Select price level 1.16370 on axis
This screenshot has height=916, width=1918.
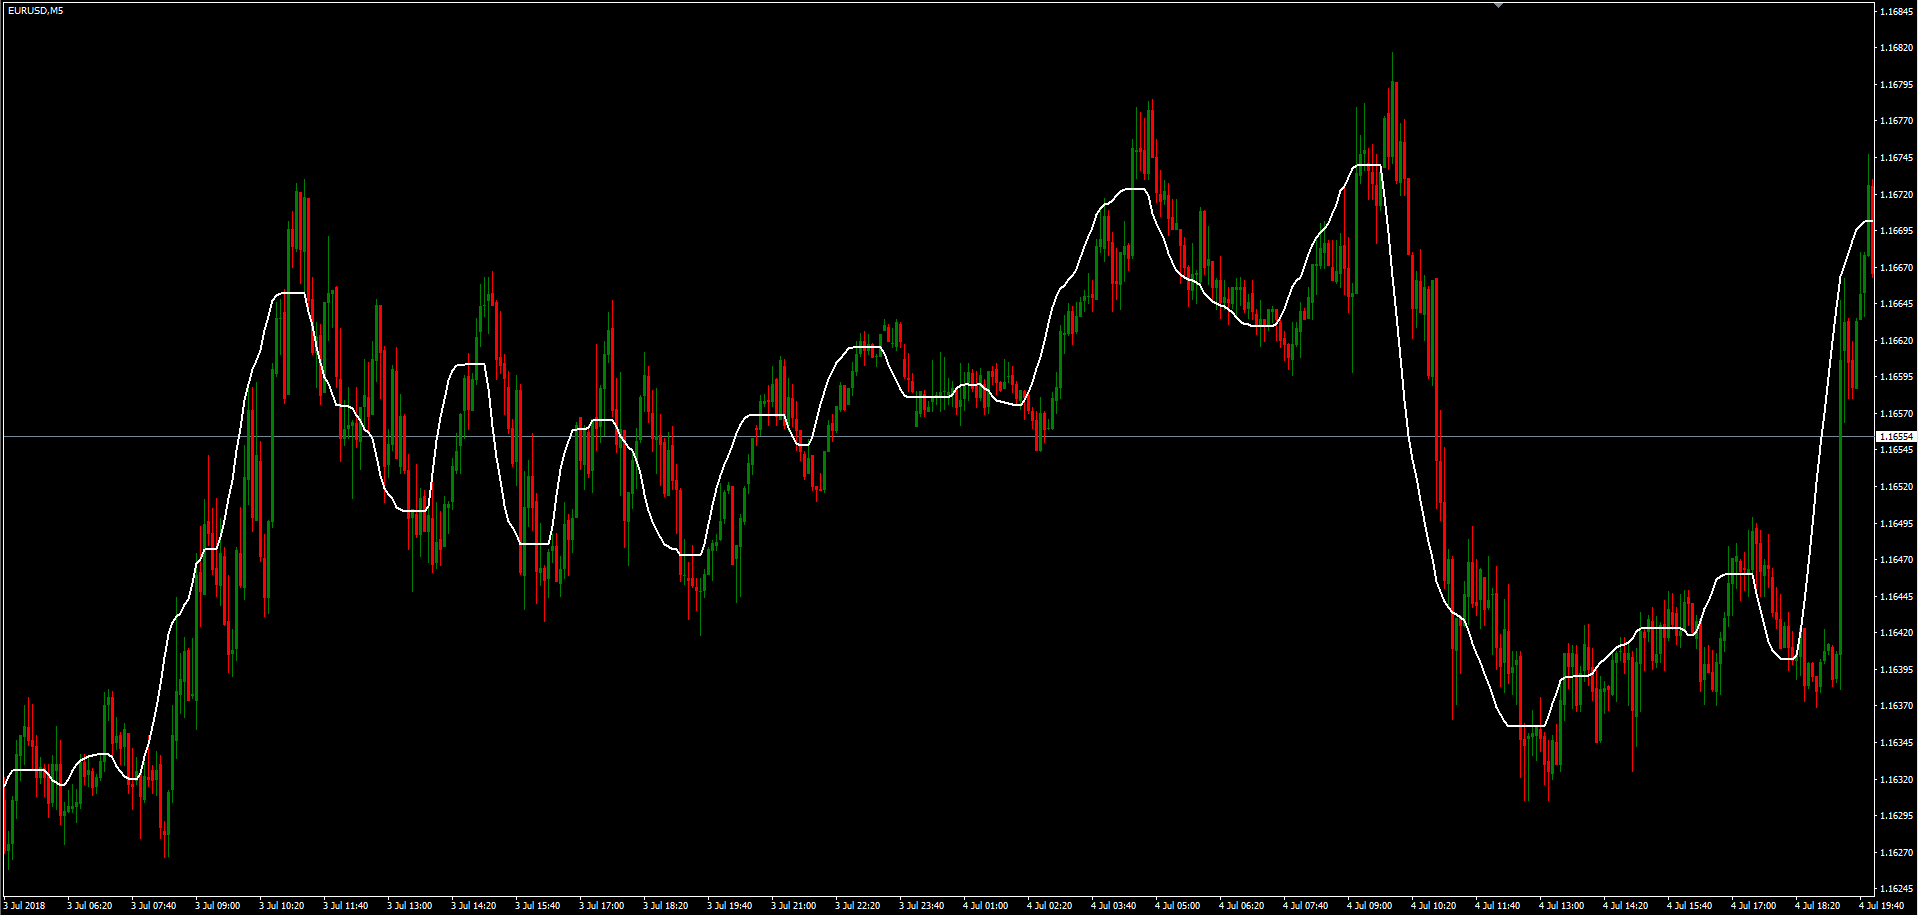tap(1896, 706)
